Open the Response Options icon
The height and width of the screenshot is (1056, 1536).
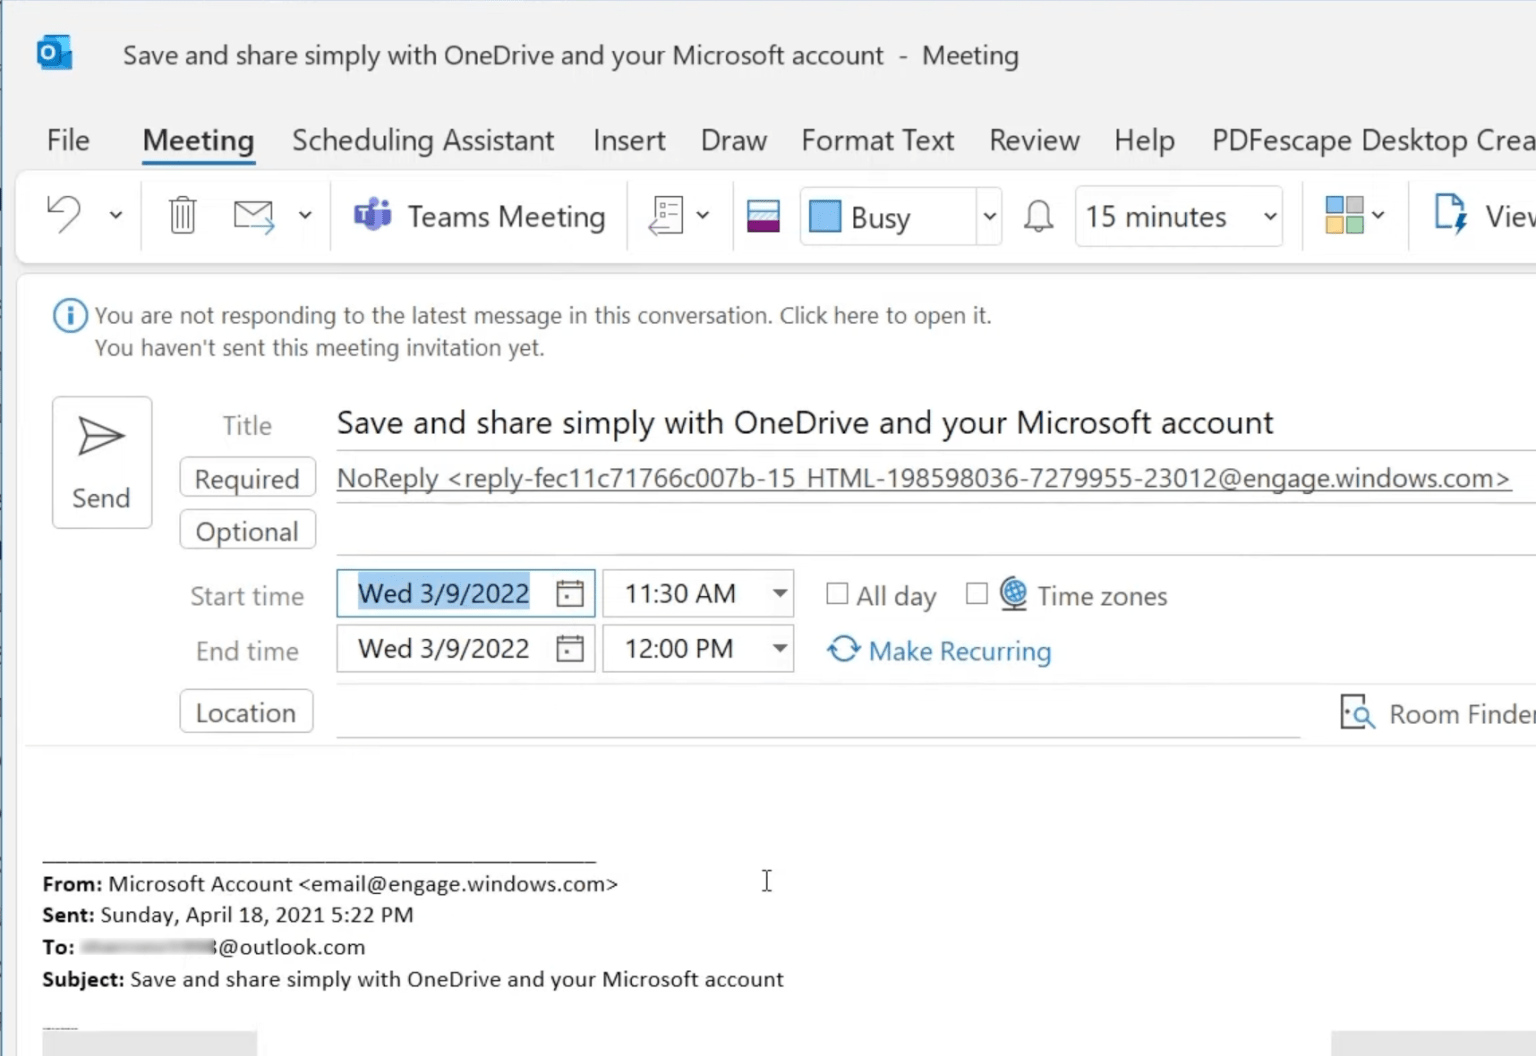click(x=666, y=216)
